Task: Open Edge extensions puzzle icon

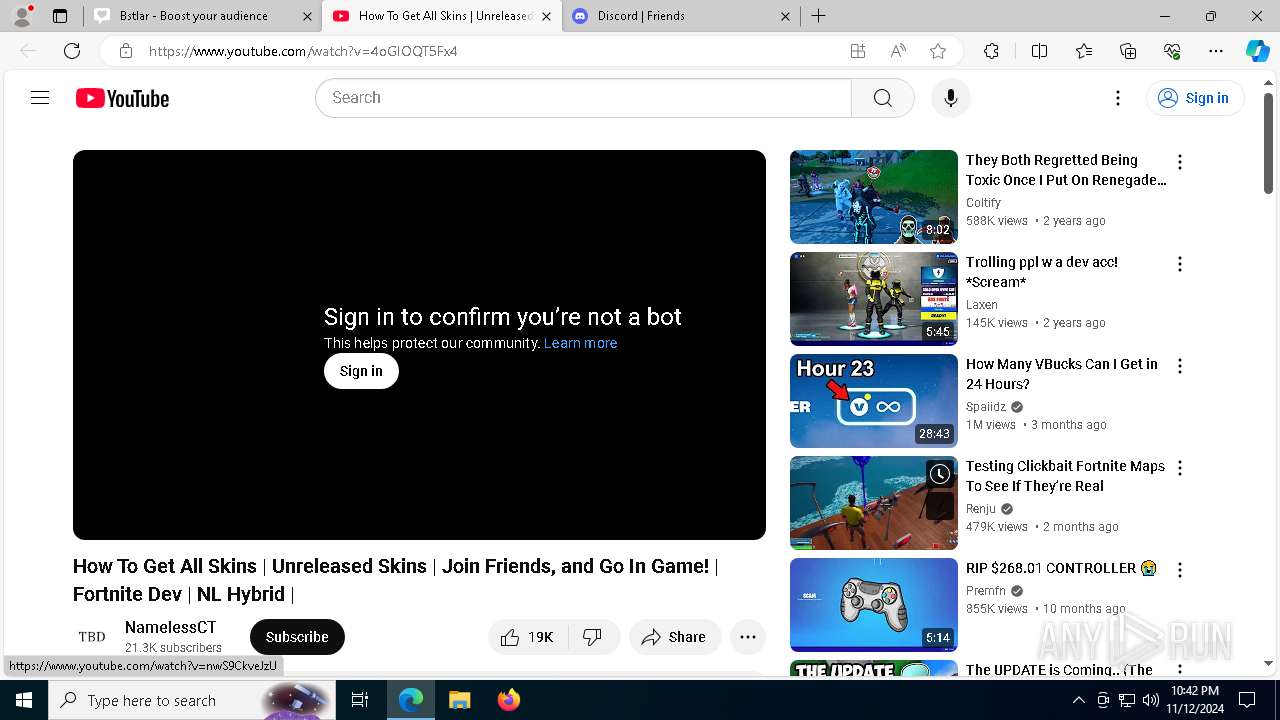Action: coord(991,51)
